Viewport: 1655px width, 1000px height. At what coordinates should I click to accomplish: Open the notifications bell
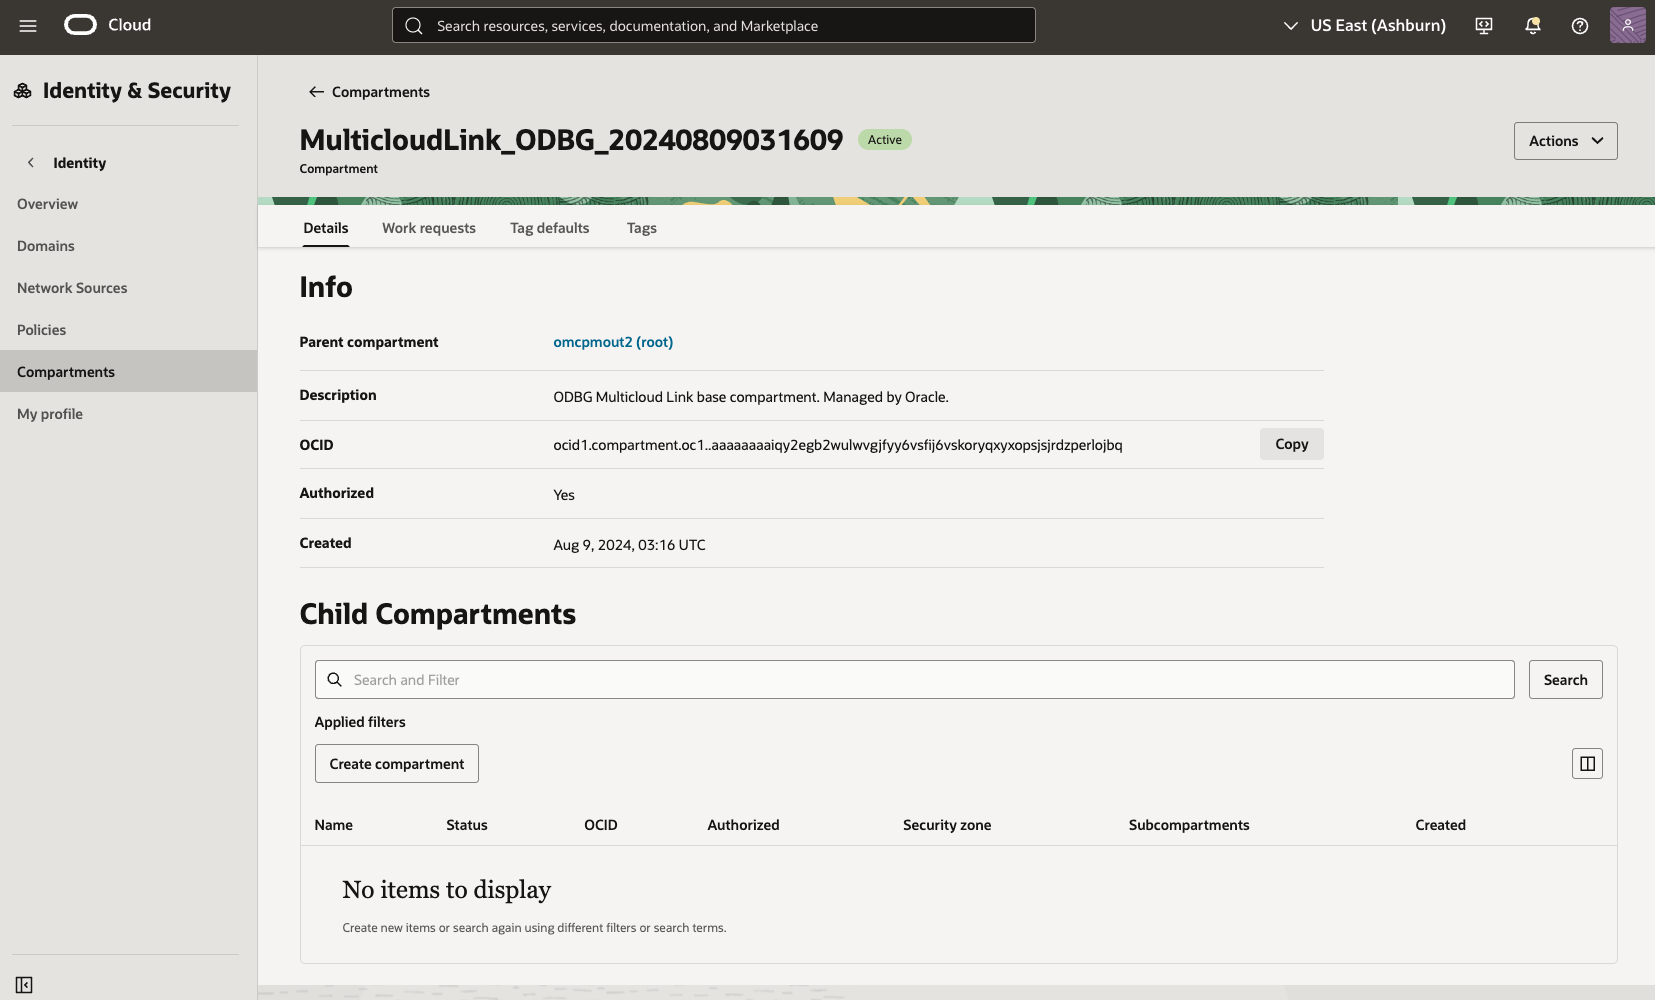coord(1532,26)
